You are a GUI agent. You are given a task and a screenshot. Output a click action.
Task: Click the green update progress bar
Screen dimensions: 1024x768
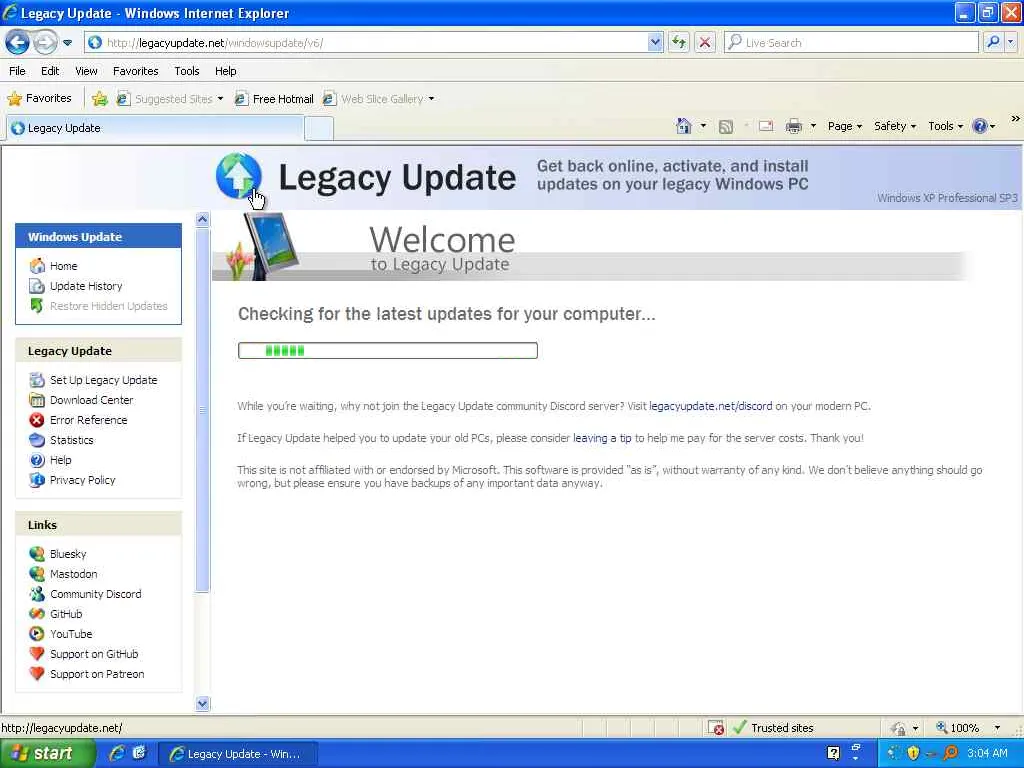(x=388, y=351)
